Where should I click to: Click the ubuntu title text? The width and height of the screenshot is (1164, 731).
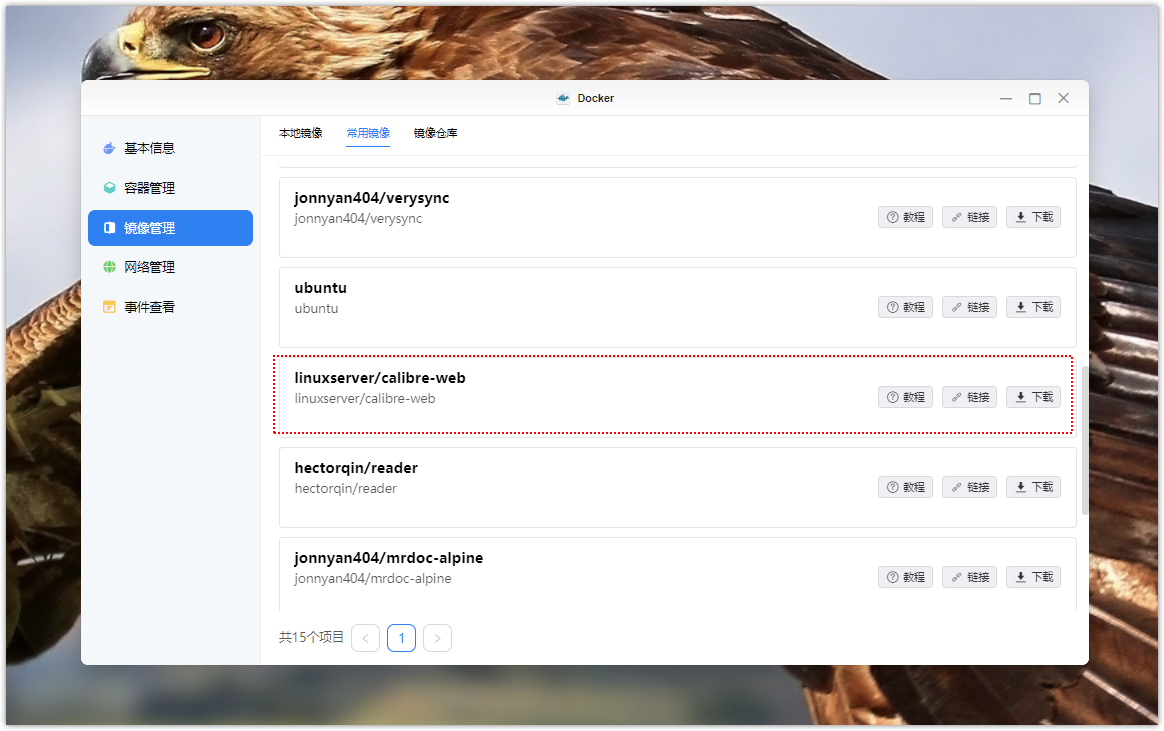[x=321, y=288]
